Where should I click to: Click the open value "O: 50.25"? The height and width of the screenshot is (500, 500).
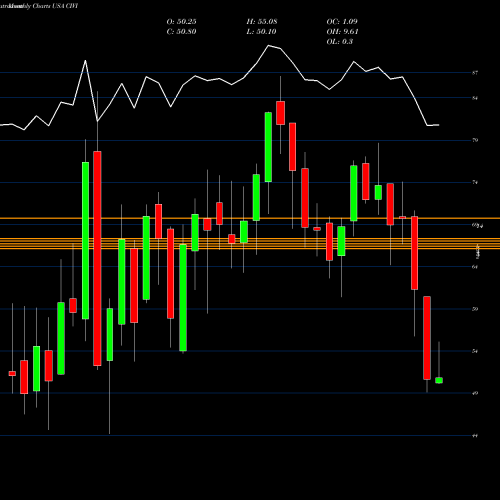tap(181, 22)
